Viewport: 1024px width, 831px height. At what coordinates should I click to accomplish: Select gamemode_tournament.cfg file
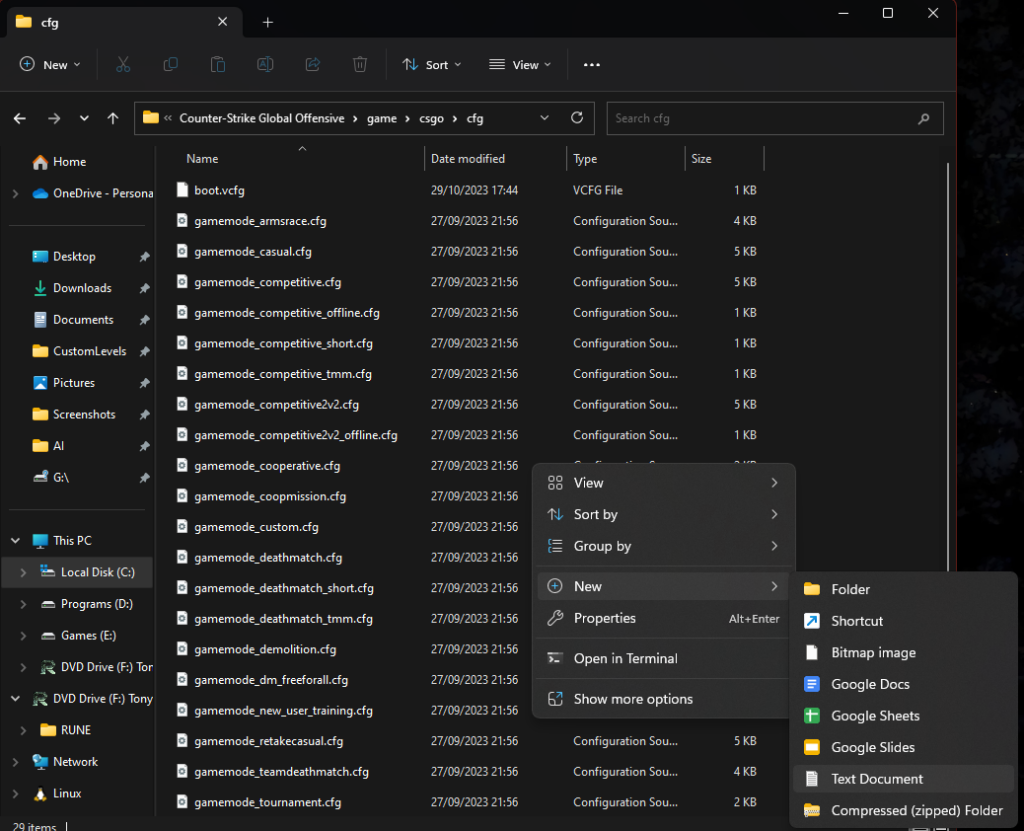[267, 802]
